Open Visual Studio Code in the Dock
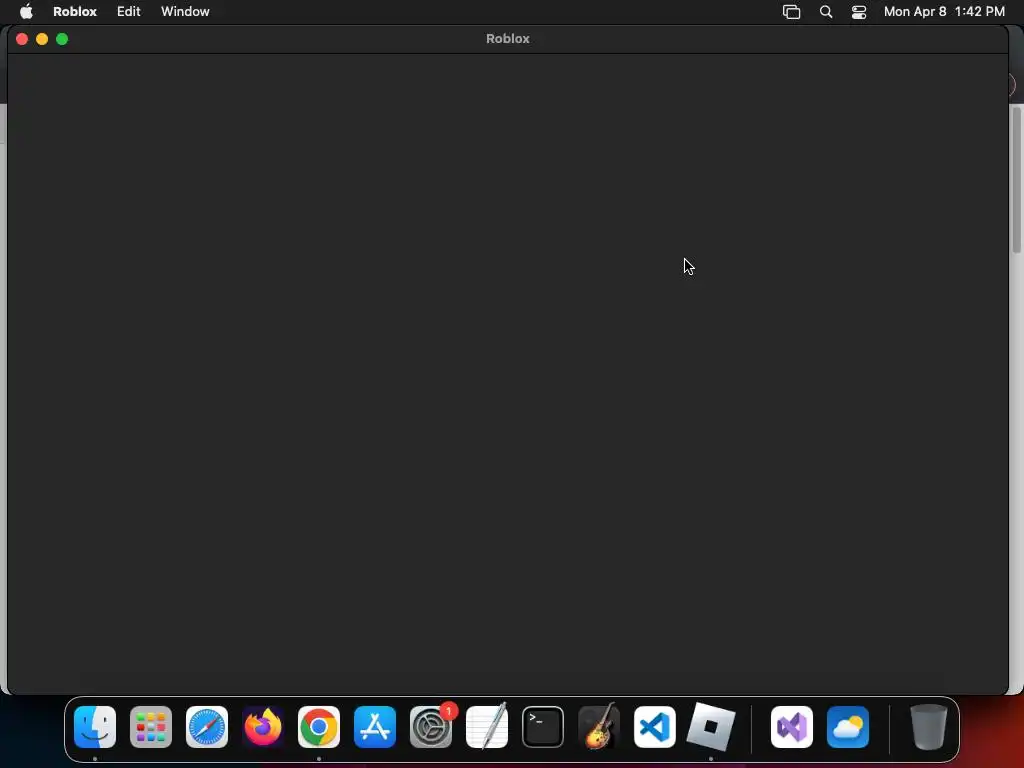Image resolution: width=1024 pixels, height=768 pixels. (x=655, y=727)
